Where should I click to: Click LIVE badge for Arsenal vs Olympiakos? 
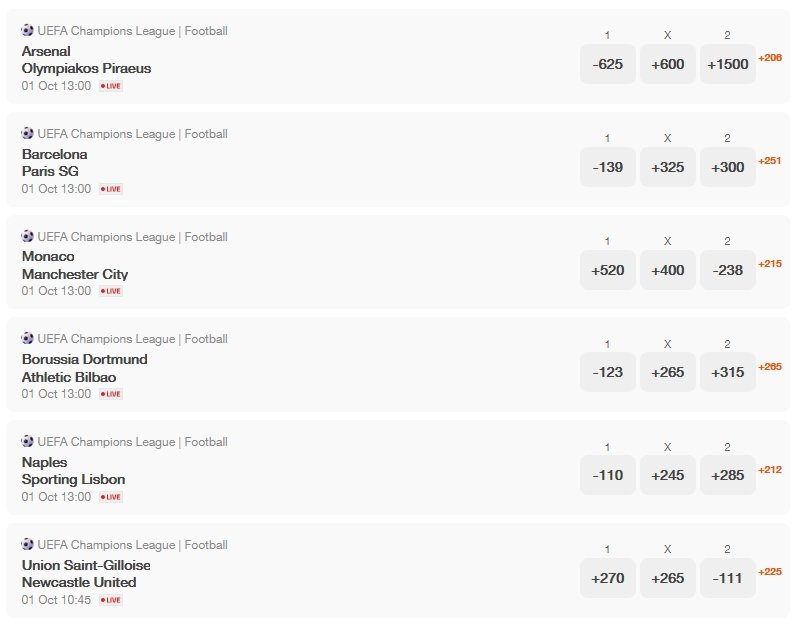click(110, 86)
